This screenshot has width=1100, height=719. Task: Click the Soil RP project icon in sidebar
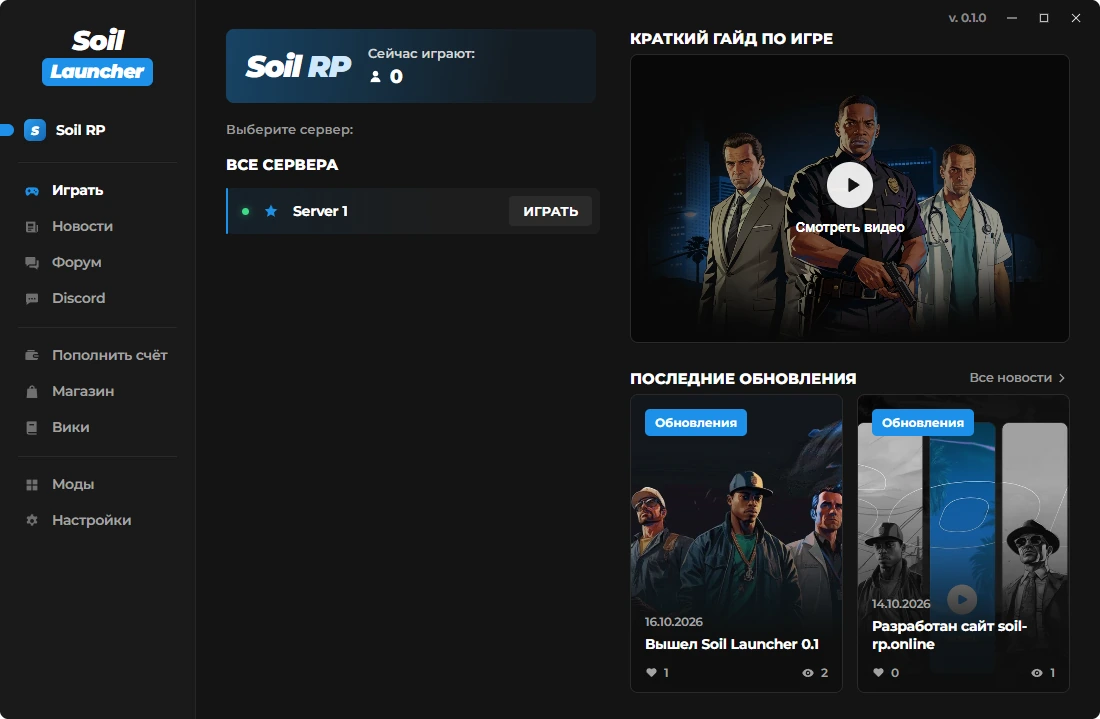(x=35, y=130)
